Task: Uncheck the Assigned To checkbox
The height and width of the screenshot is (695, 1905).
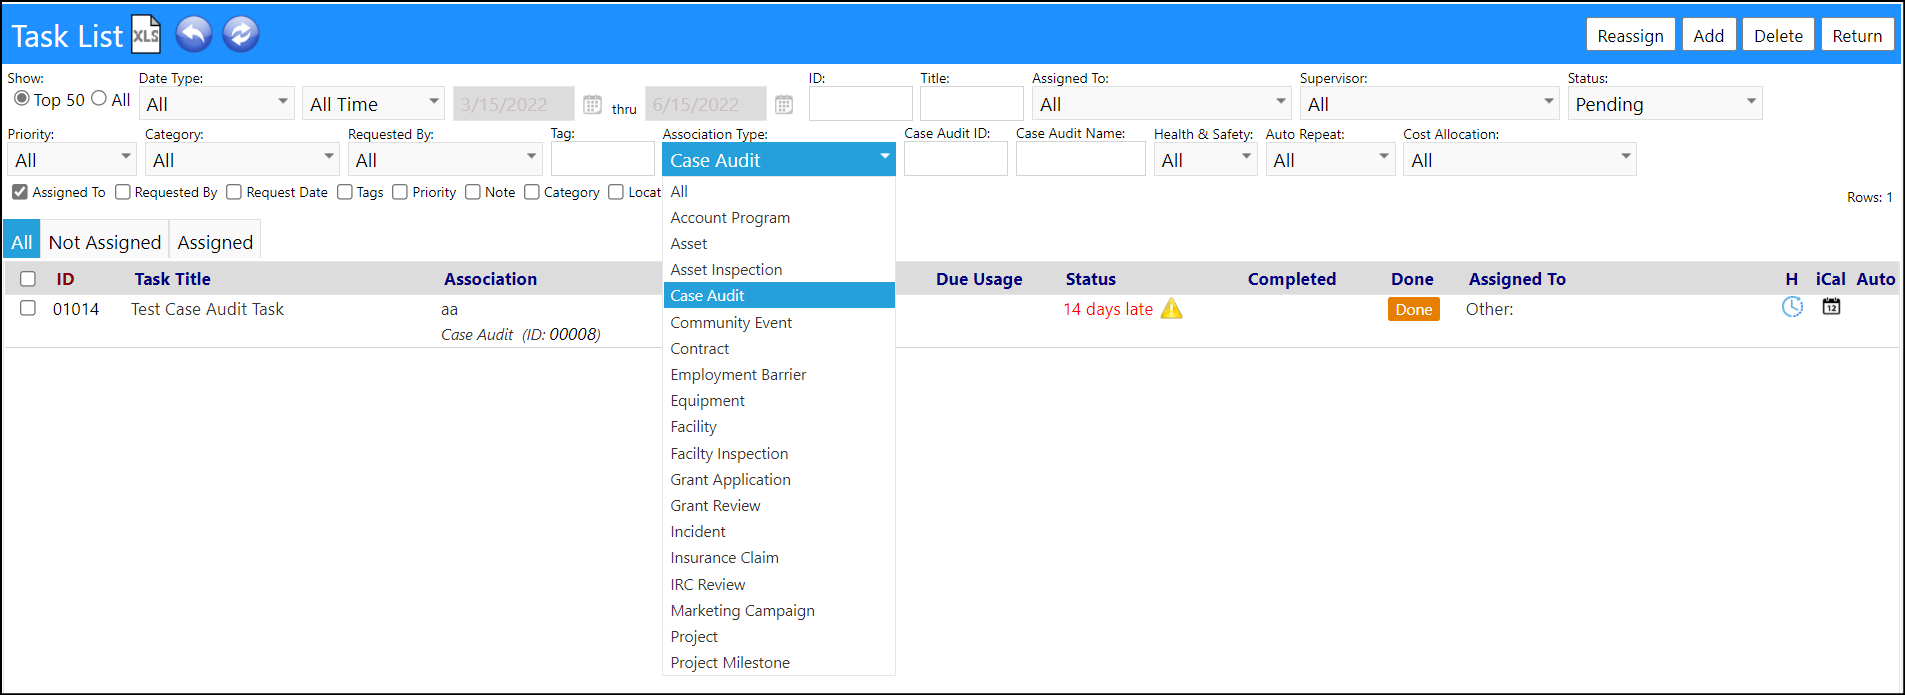Action: [20, 192]
